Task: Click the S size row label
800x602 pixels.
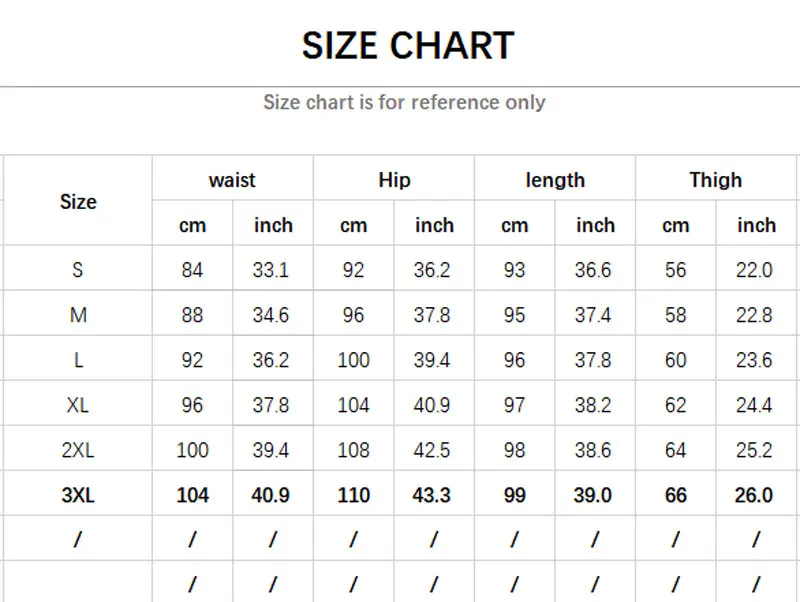Action: [x=78, y=270]
